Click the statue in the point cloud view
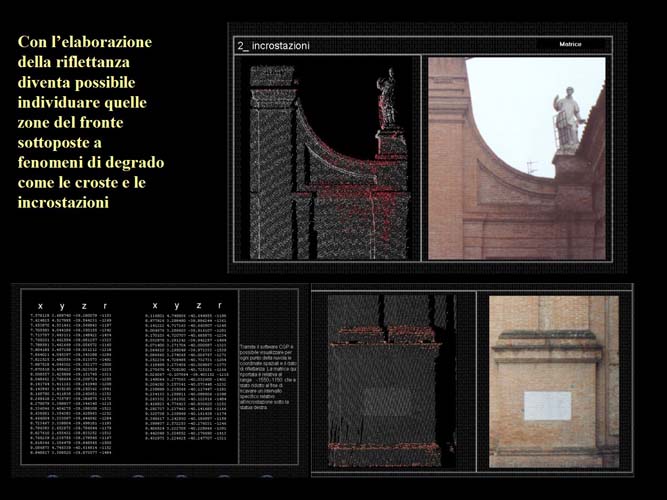Viewport: 667px width, 500px height. [x=386, y=100]
